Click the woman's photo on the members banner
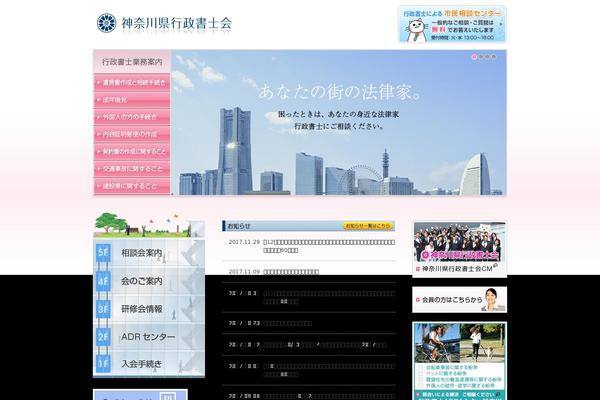 pyautogui.click(x=493, y=300)
